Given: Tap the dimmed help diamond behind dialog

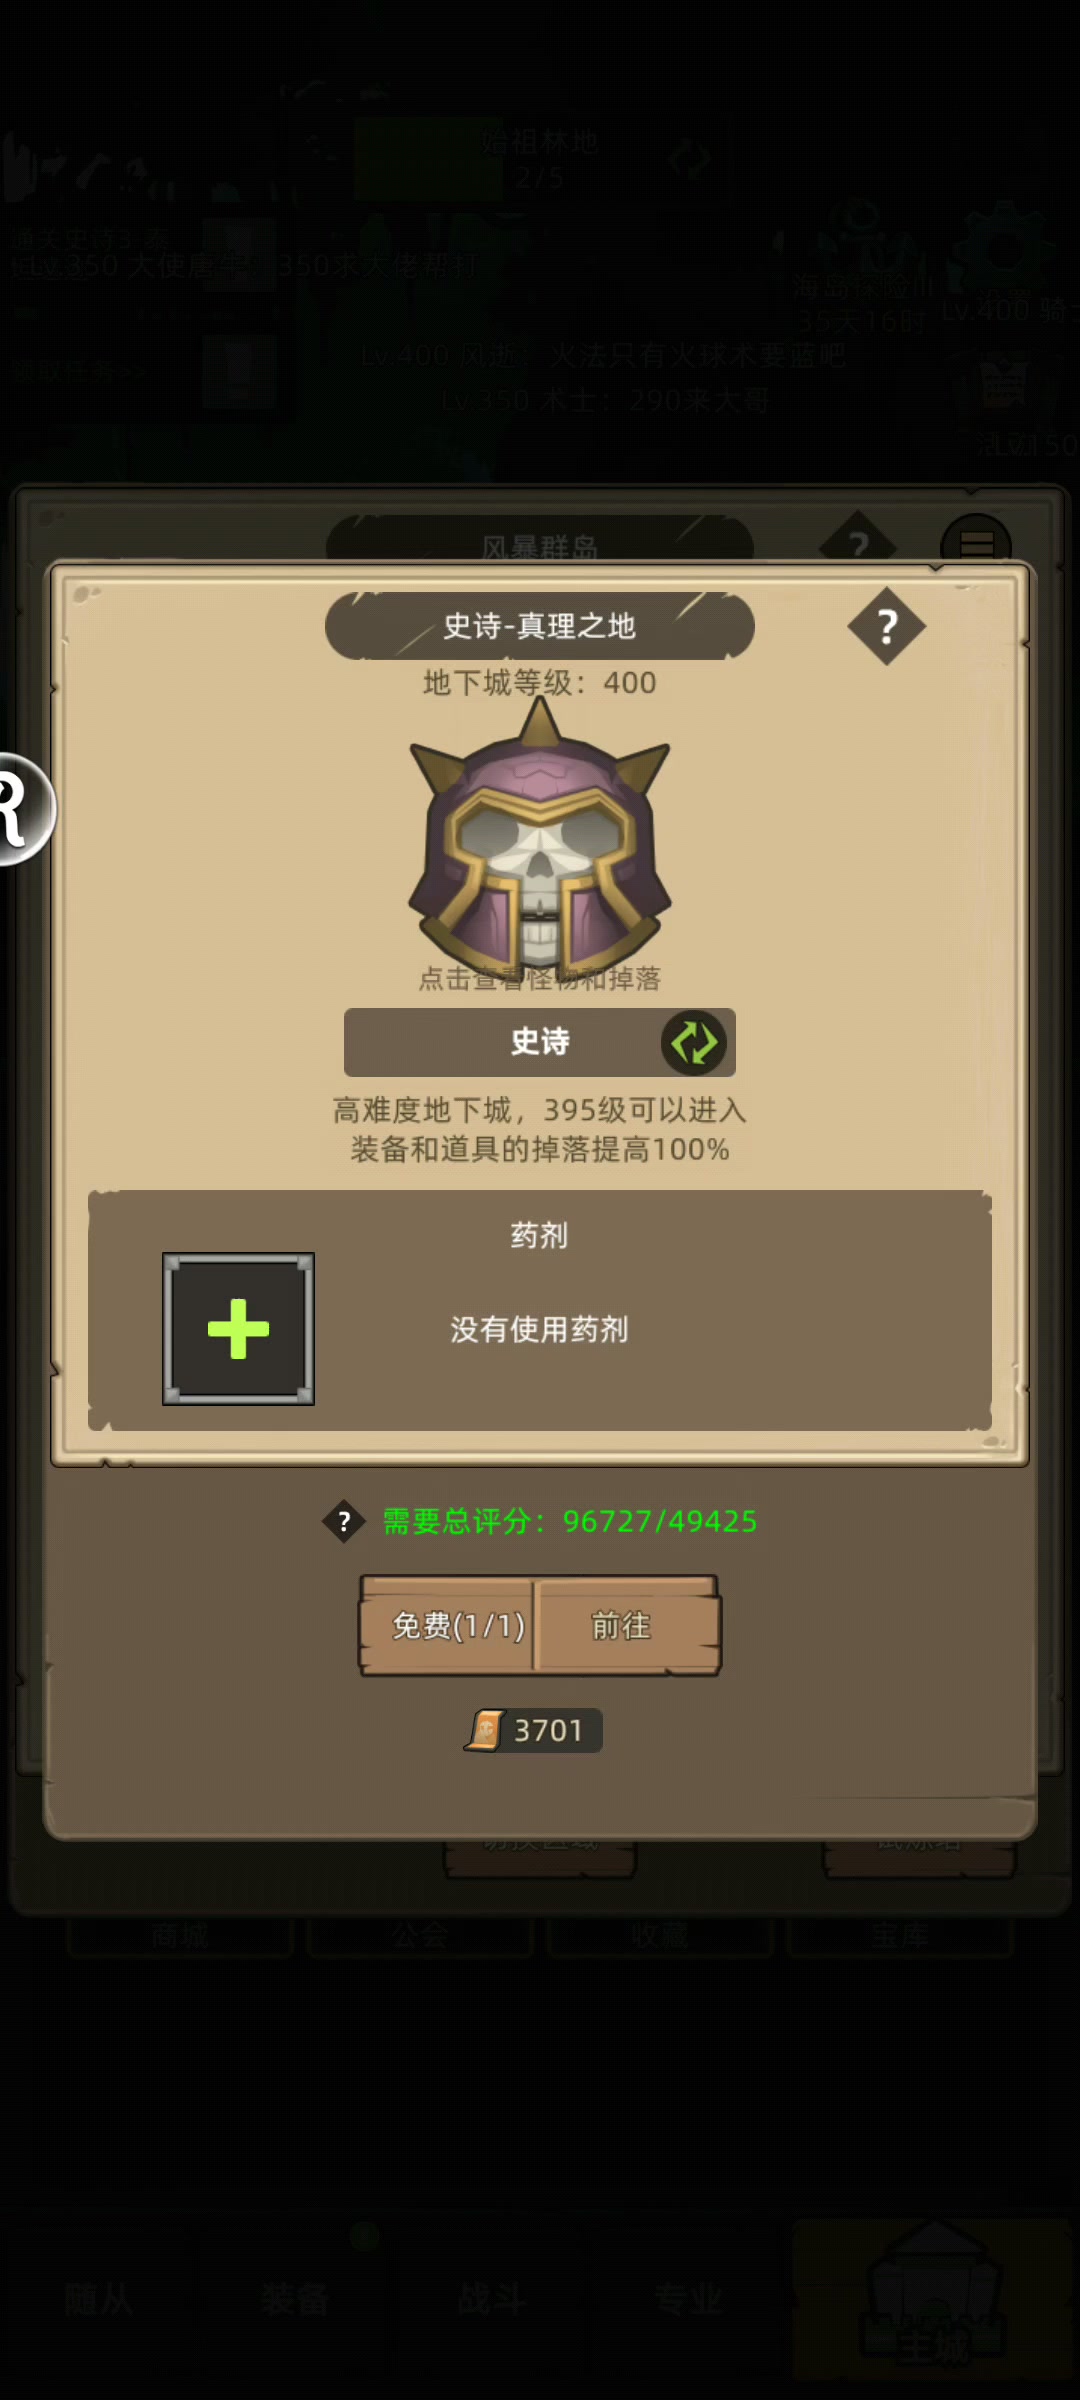Looking at the screenshot, I should (858, 538).
